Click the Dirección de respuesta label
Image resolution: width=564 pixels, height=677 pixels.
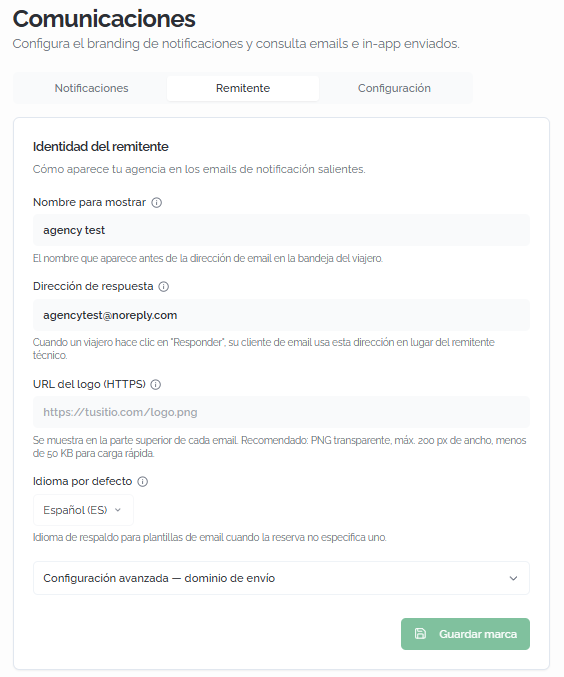[x=93, y=287]
